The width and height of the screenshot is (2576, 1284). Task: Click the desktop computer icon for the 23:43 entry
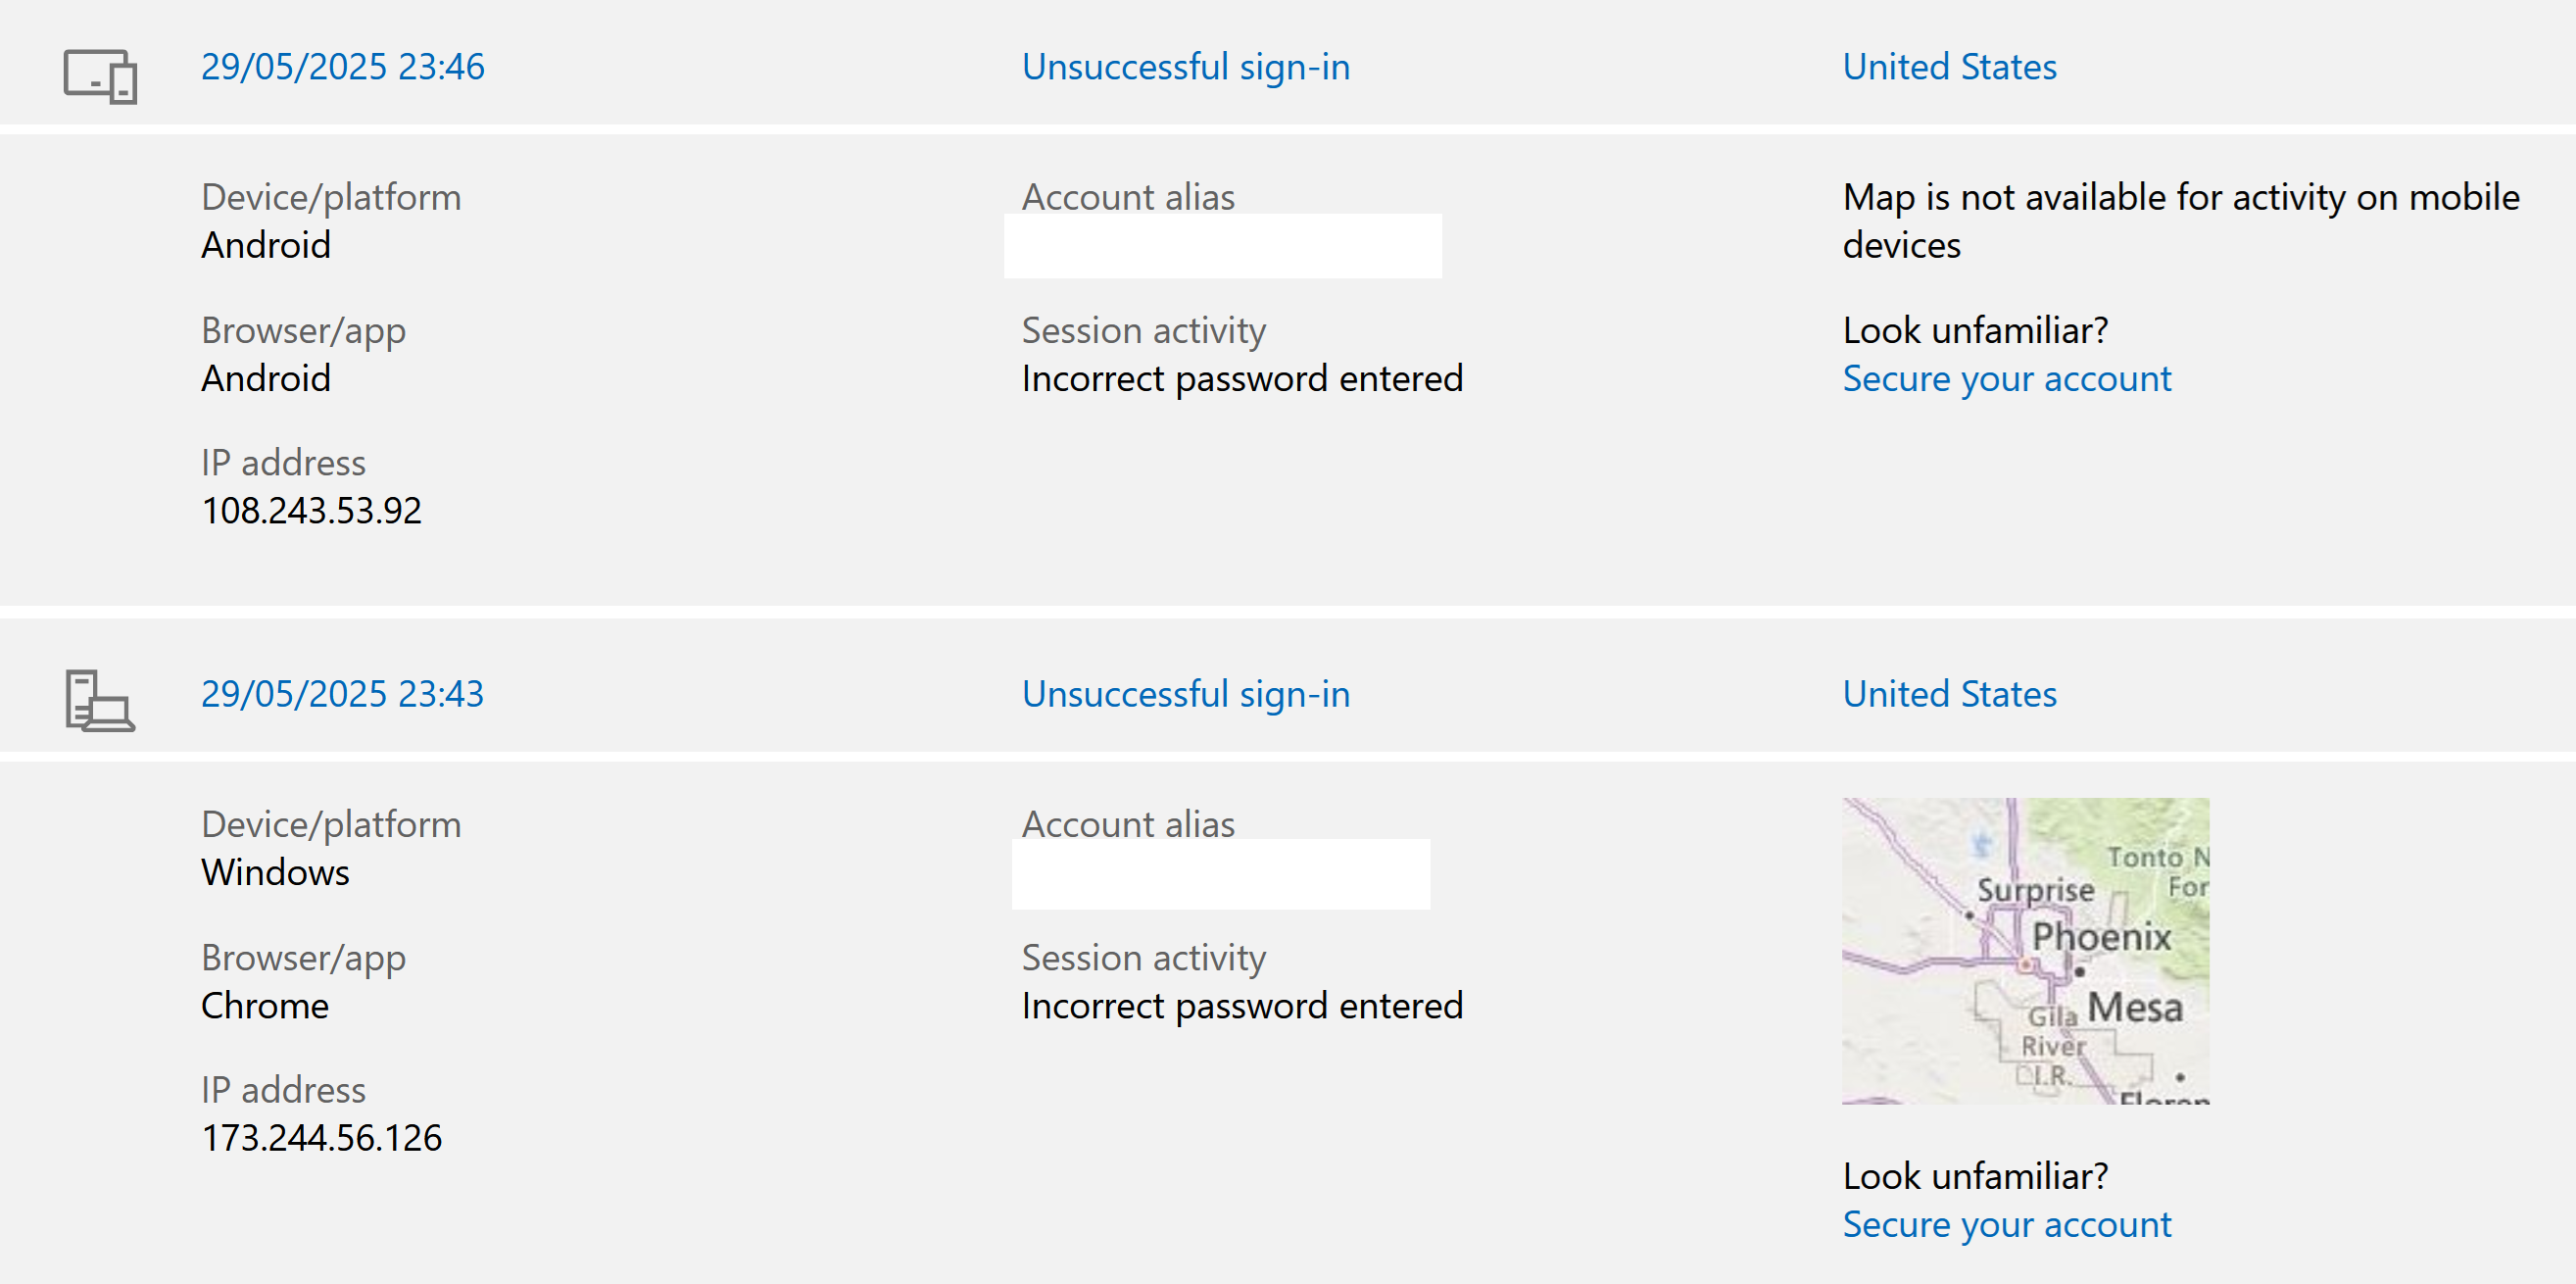click(100, 701)
